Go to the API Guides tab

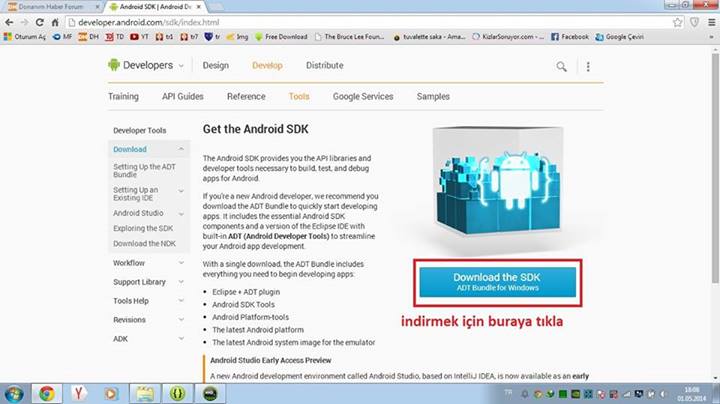(x=183, y=96)
